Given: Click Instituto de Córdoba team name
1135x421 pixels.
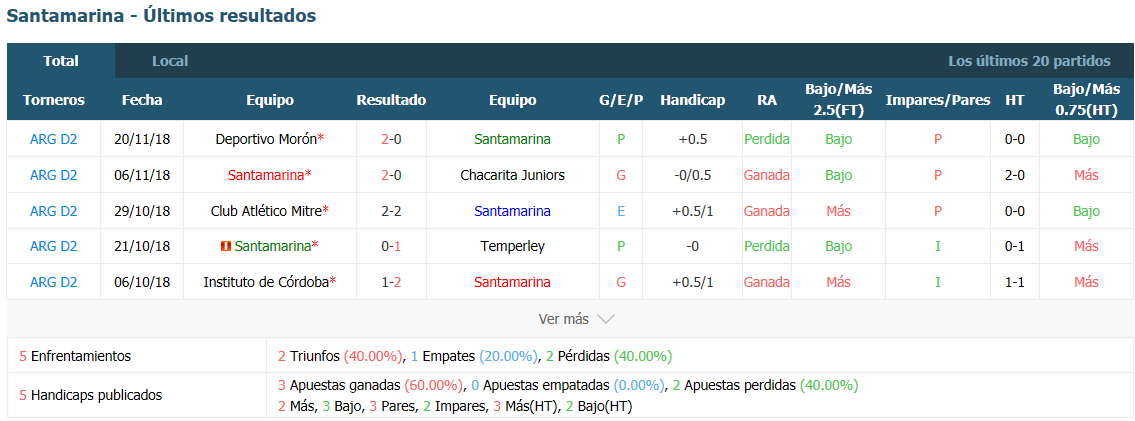Looking at the screenshot, I should (266, 282).
